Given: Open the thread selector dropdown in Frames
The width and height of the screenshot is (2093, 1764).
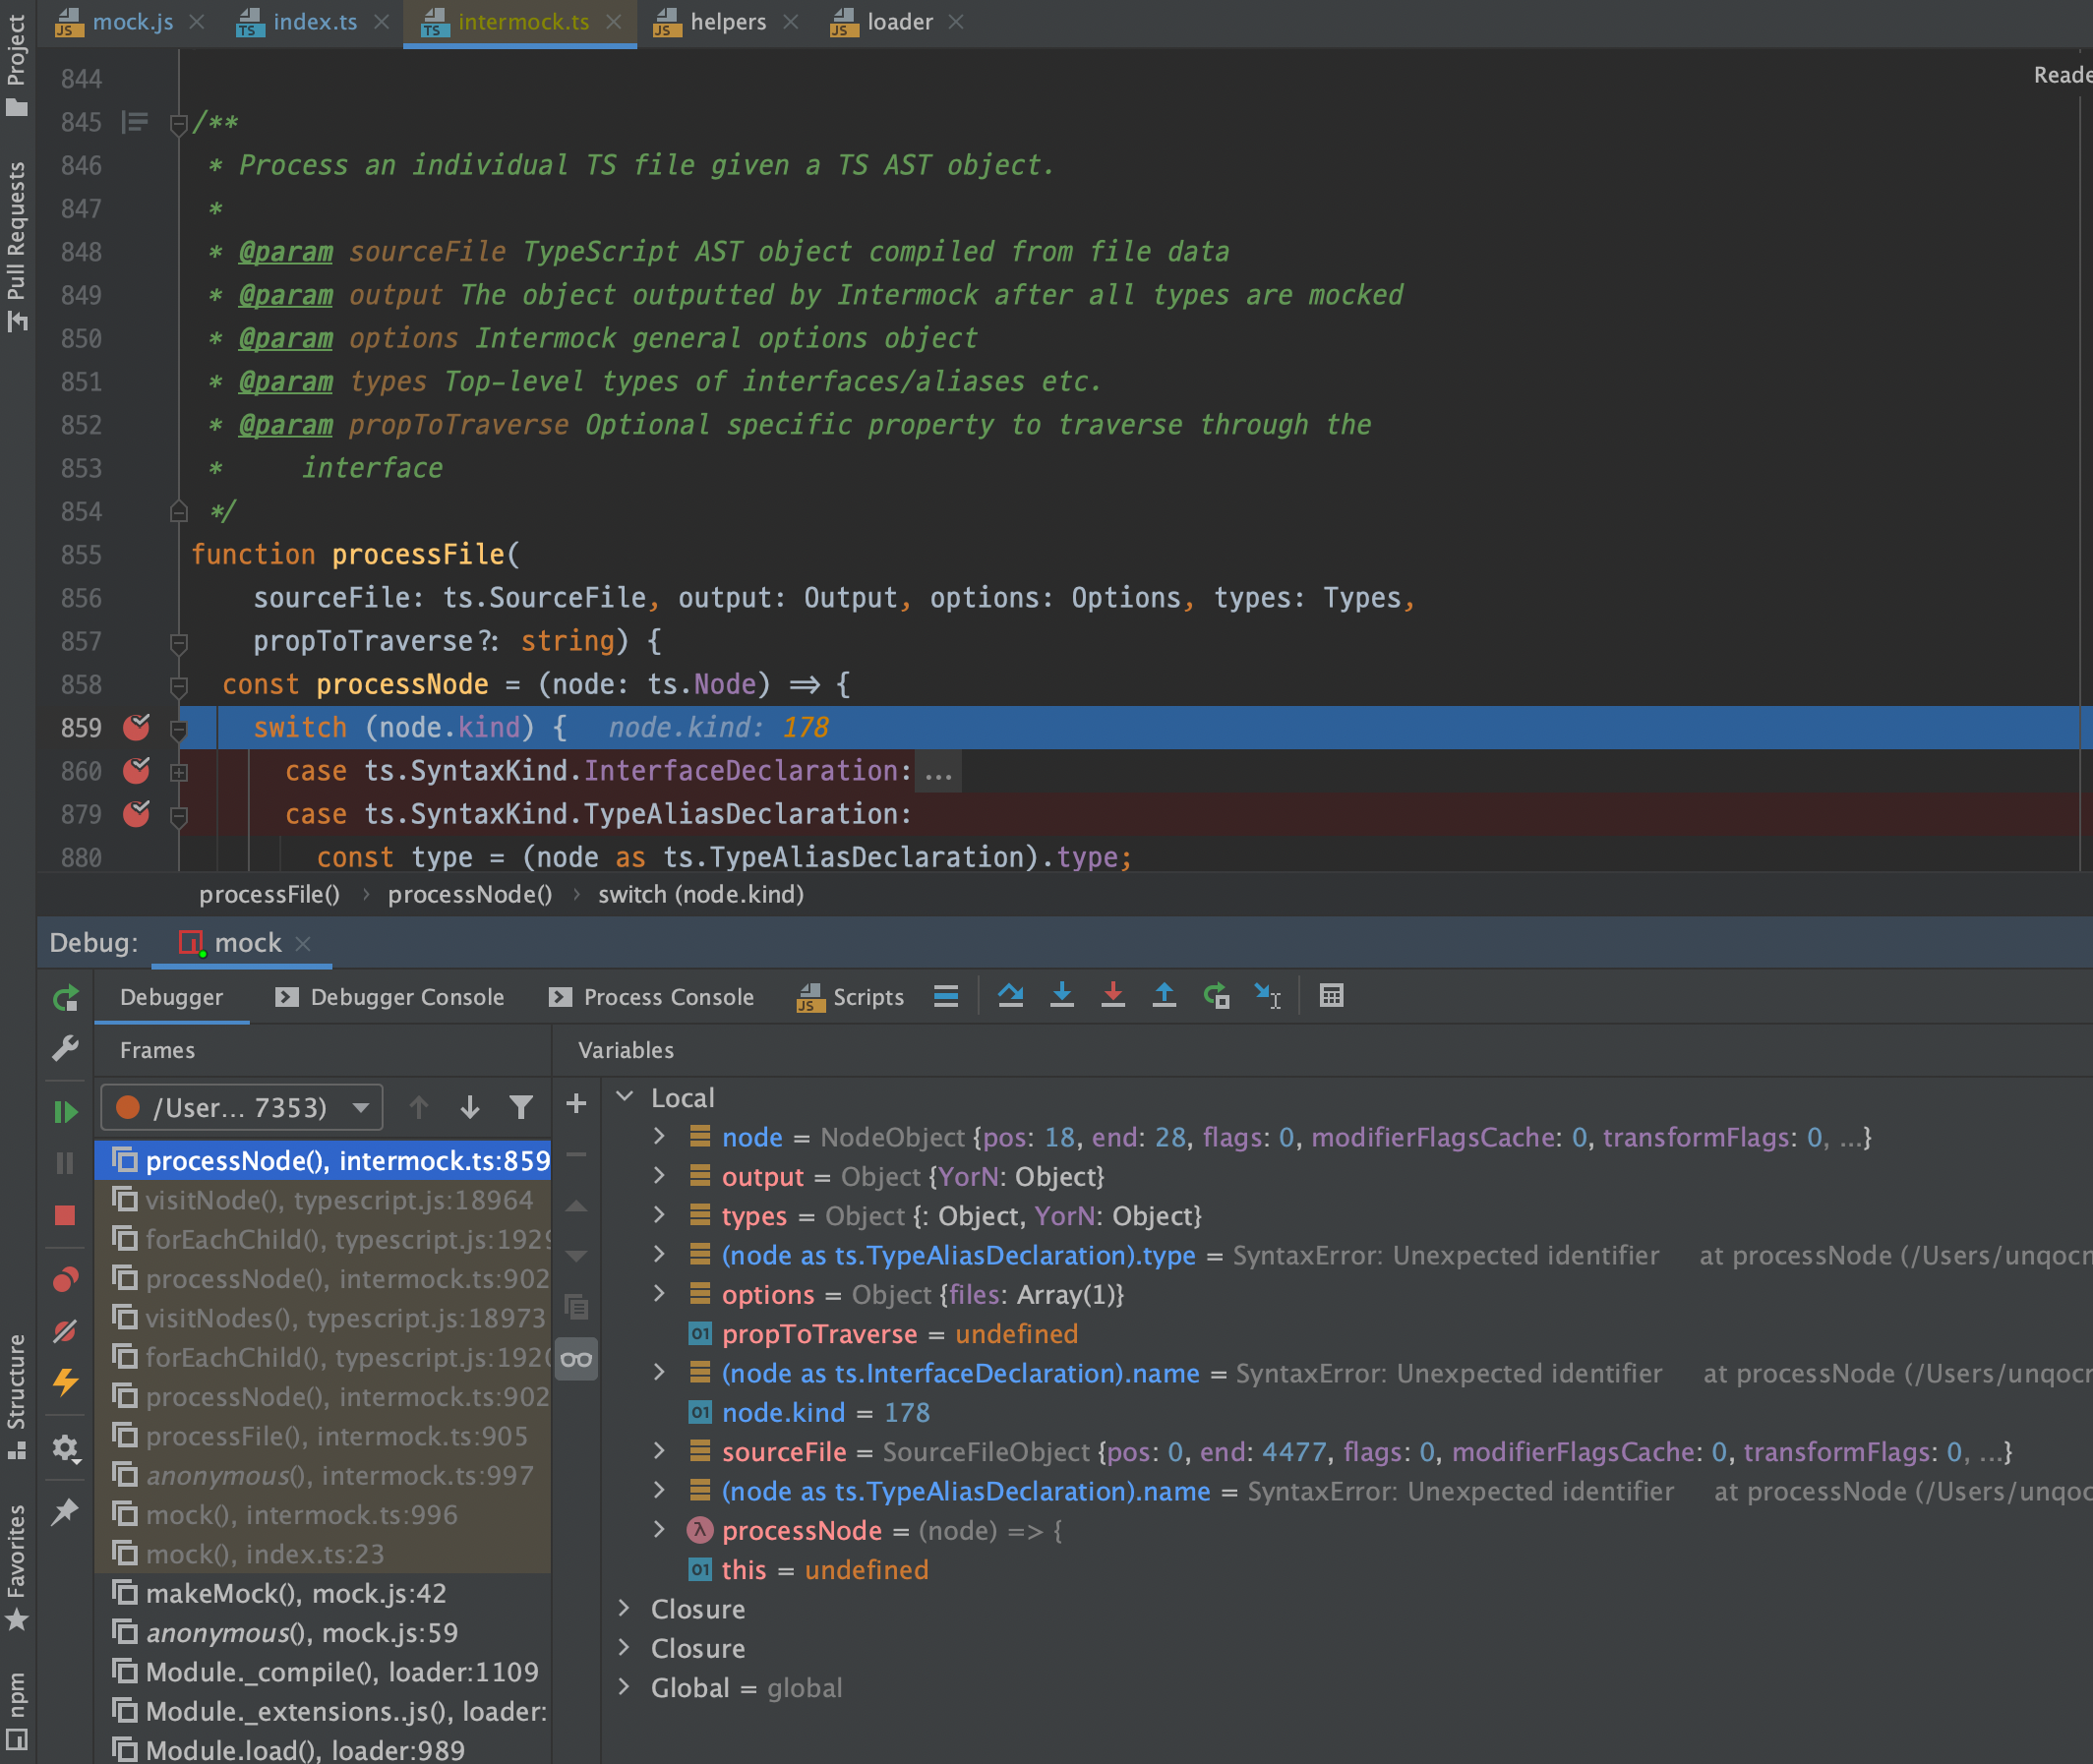Looking at the screenshot, I should (x=361, y=1107).
